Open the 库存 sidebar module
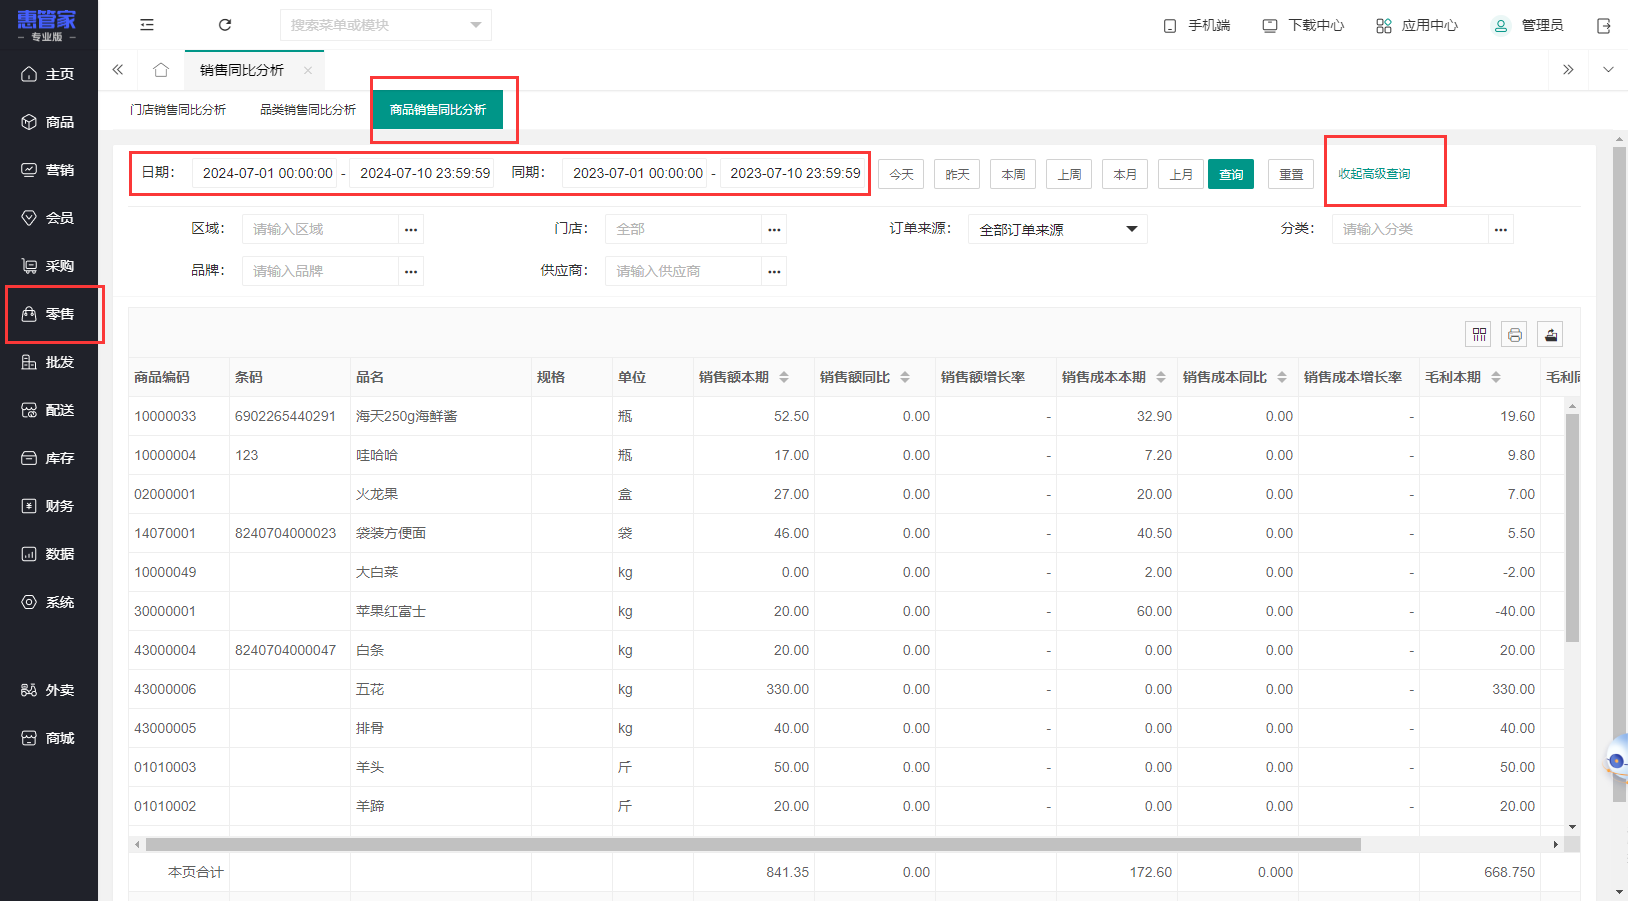This screenshot has width=1628, height=901. pos(49,458)
